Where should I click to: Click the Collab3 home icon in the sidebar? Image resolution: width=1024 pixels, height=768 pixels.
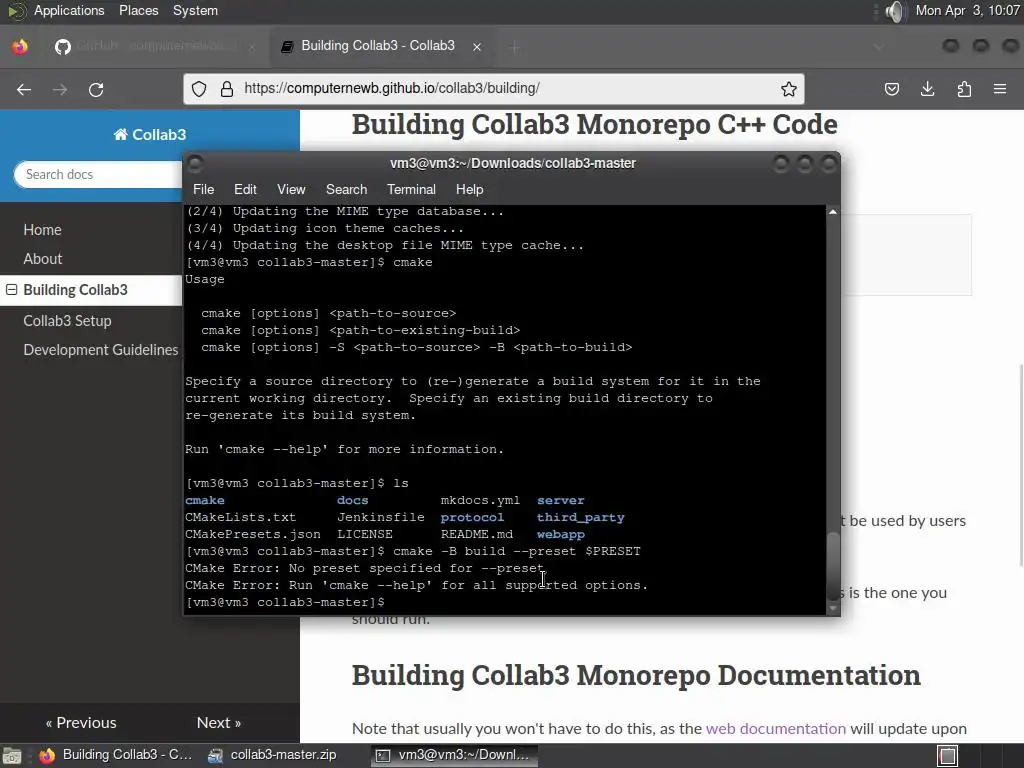[x=120, y=135]
